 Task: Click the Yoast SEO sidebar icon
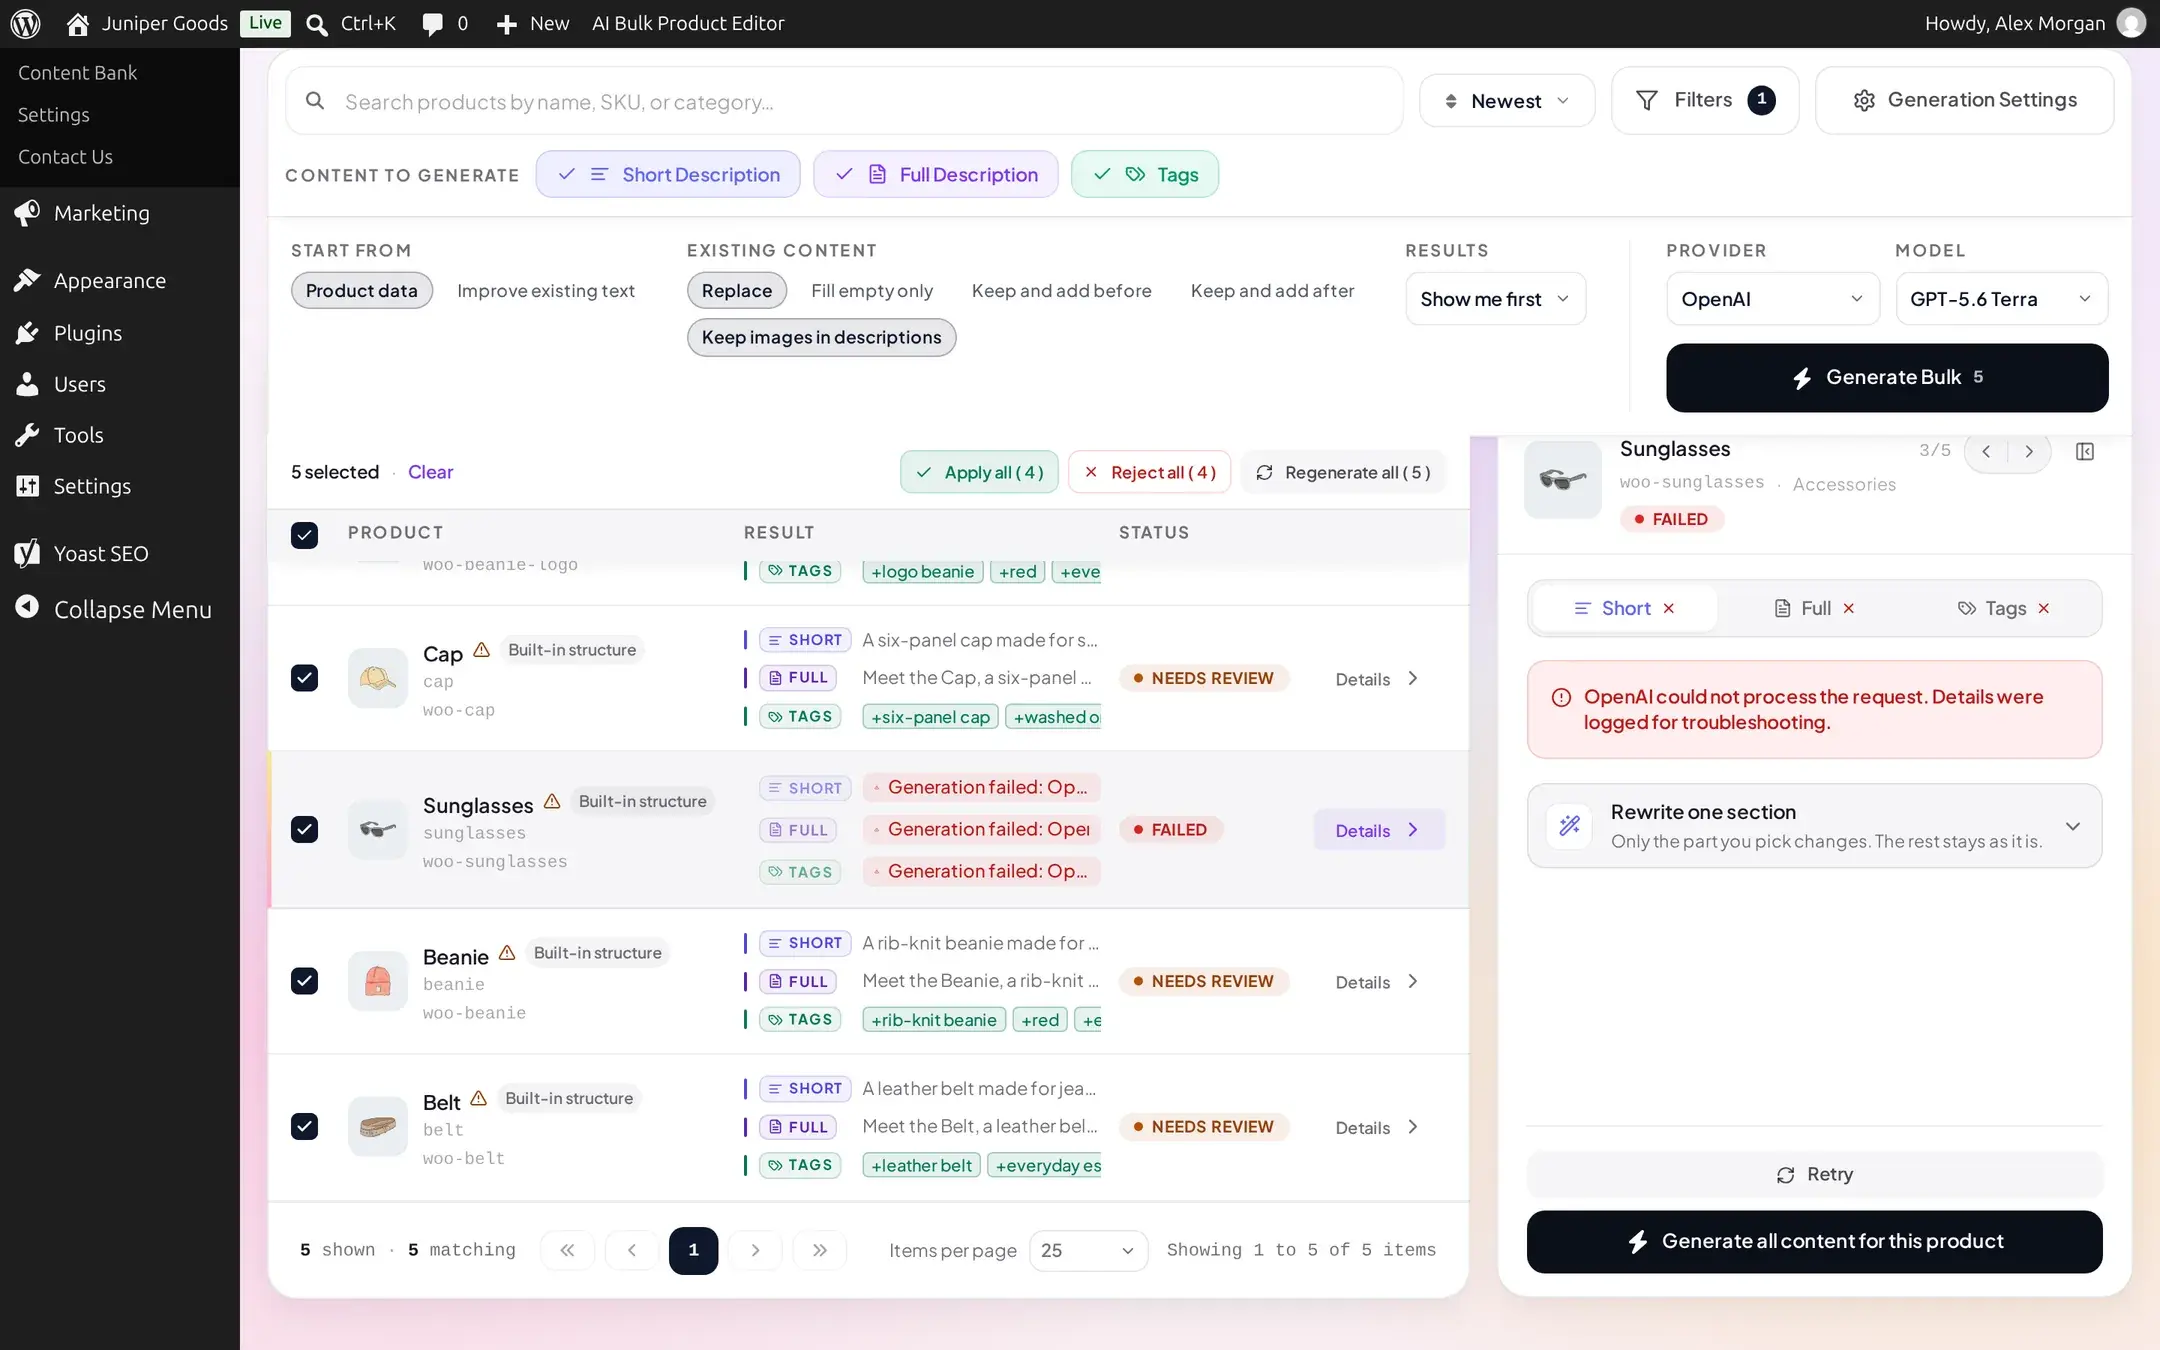pyautogui.click(x=27, y=553)
